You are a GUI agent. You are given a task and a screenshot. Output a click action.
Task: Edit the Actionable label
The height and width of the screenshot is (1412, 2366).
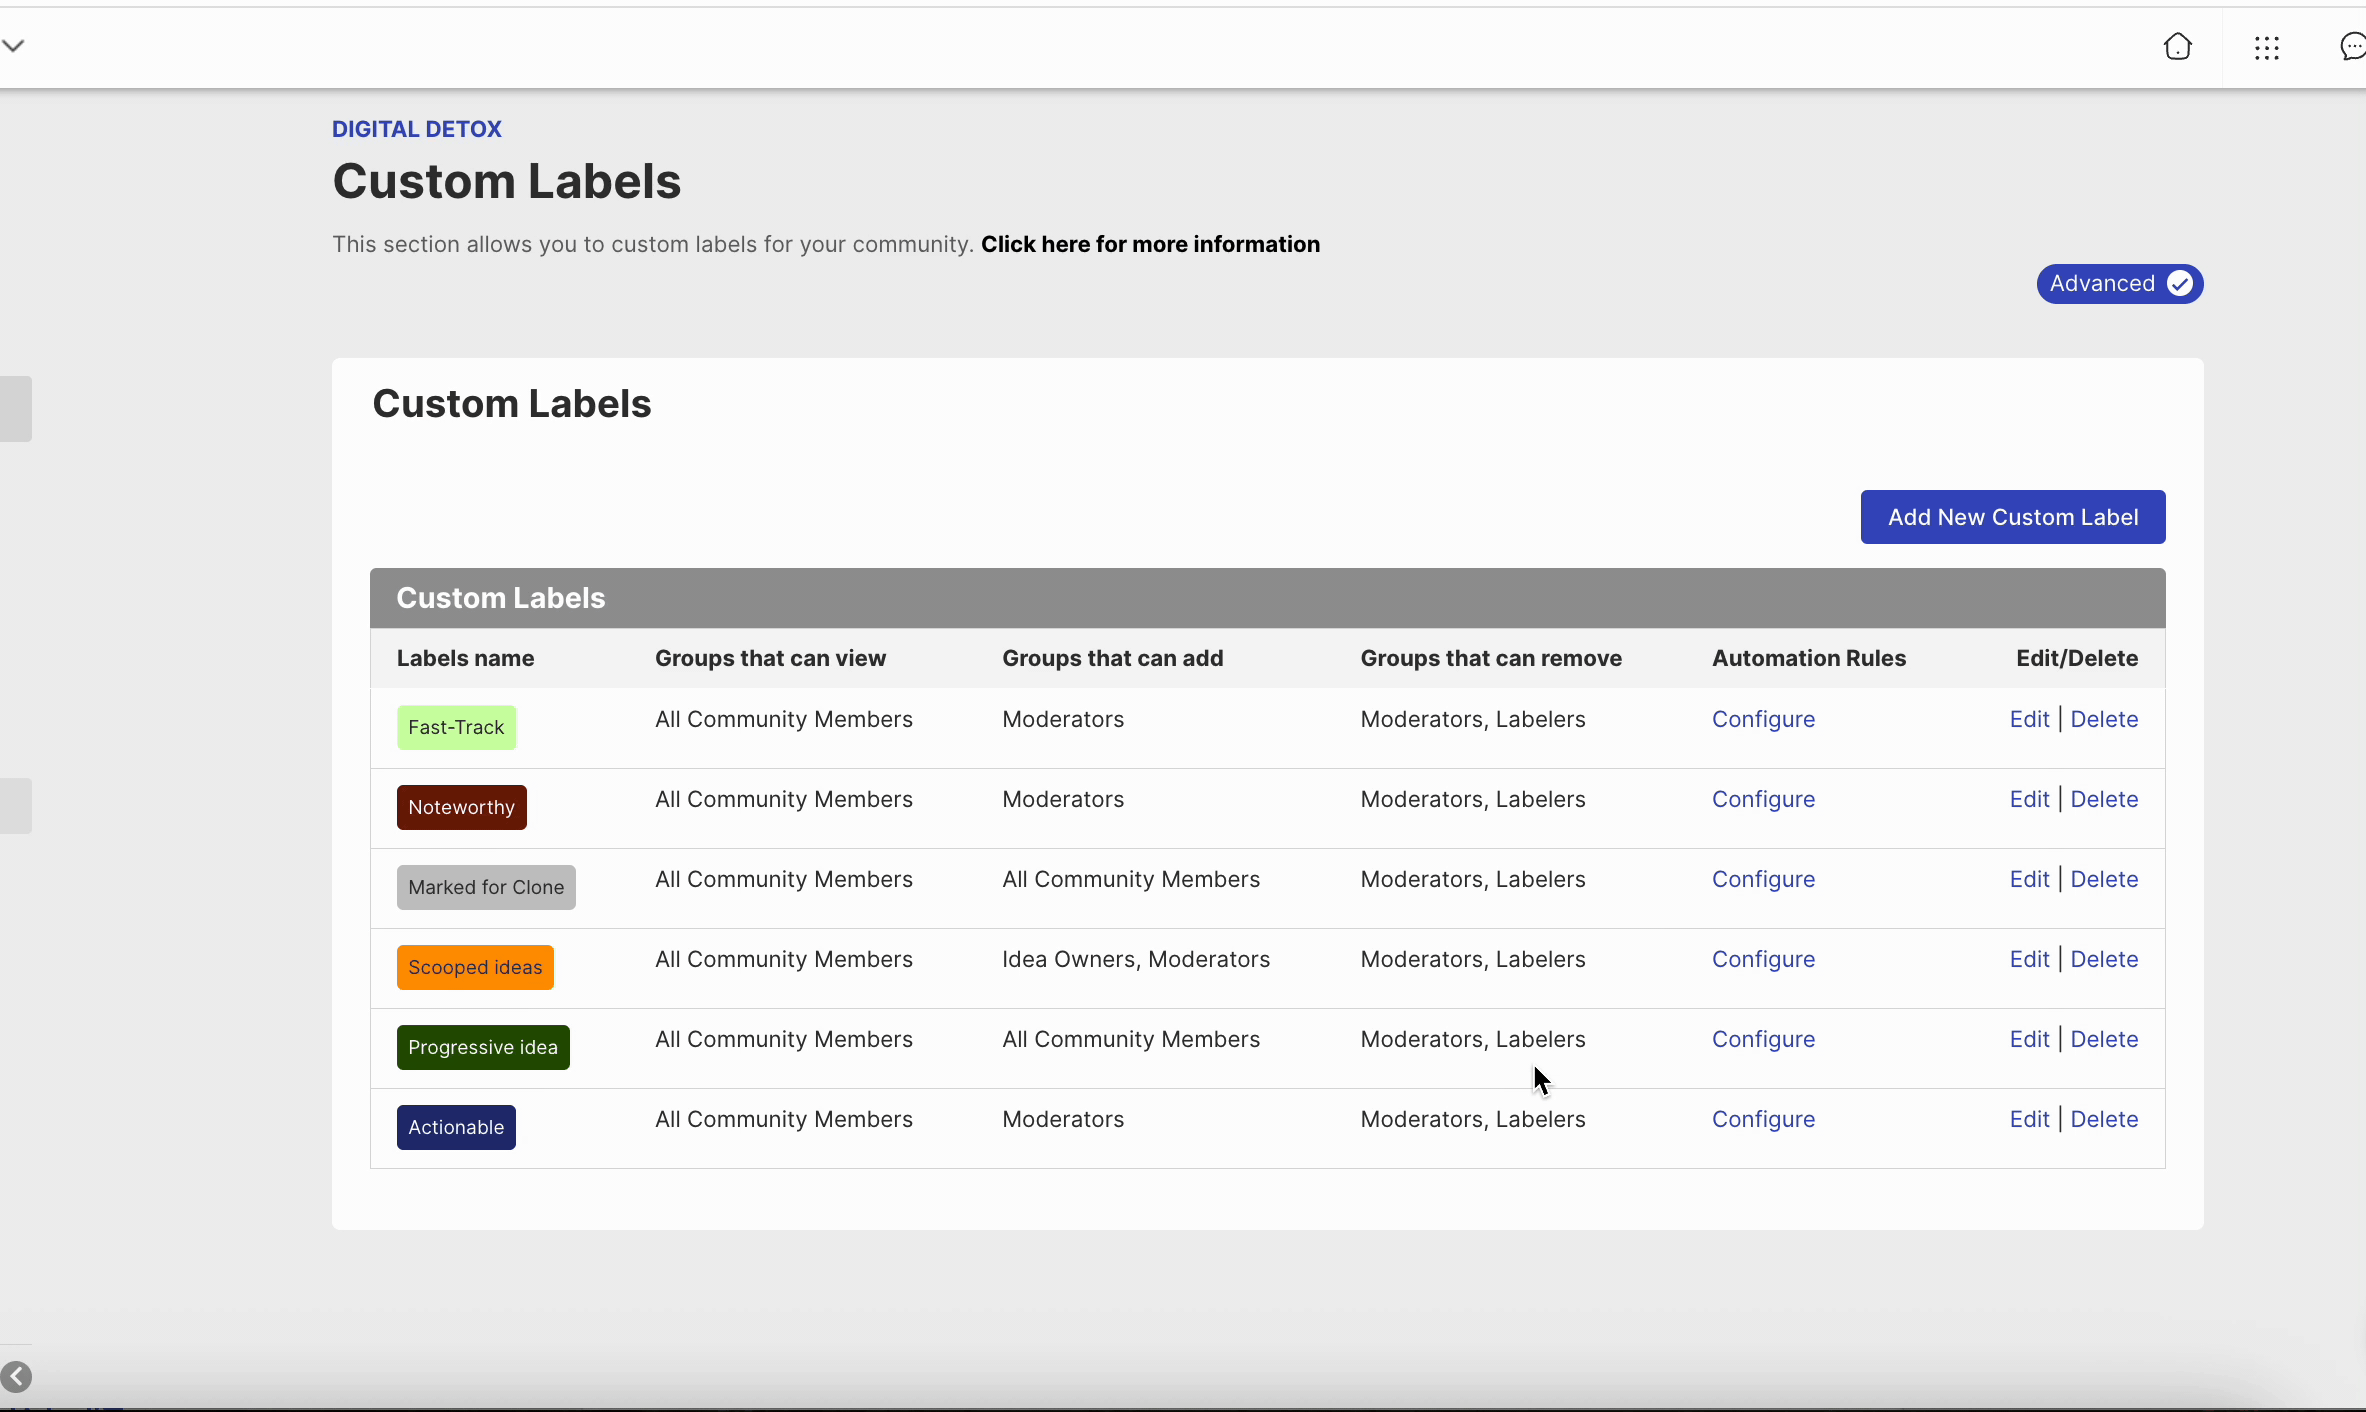(x=2029, y=1119)
